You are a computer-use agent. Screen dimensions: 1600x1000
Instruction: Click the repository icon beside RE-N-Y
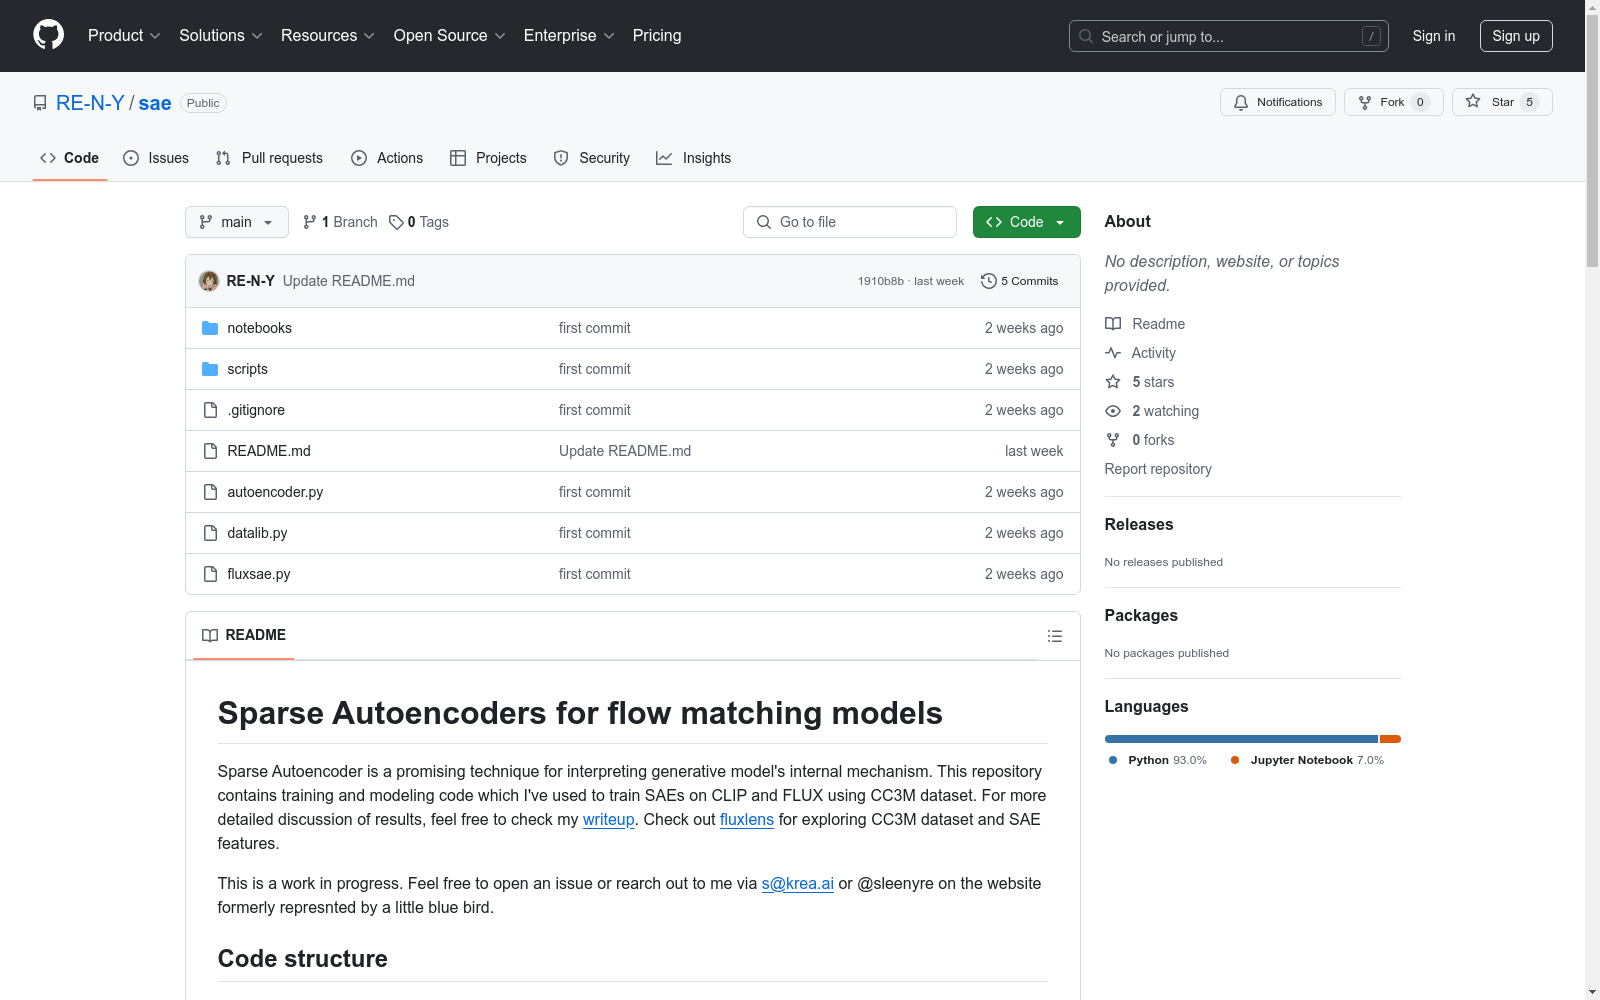coord(40,103)
